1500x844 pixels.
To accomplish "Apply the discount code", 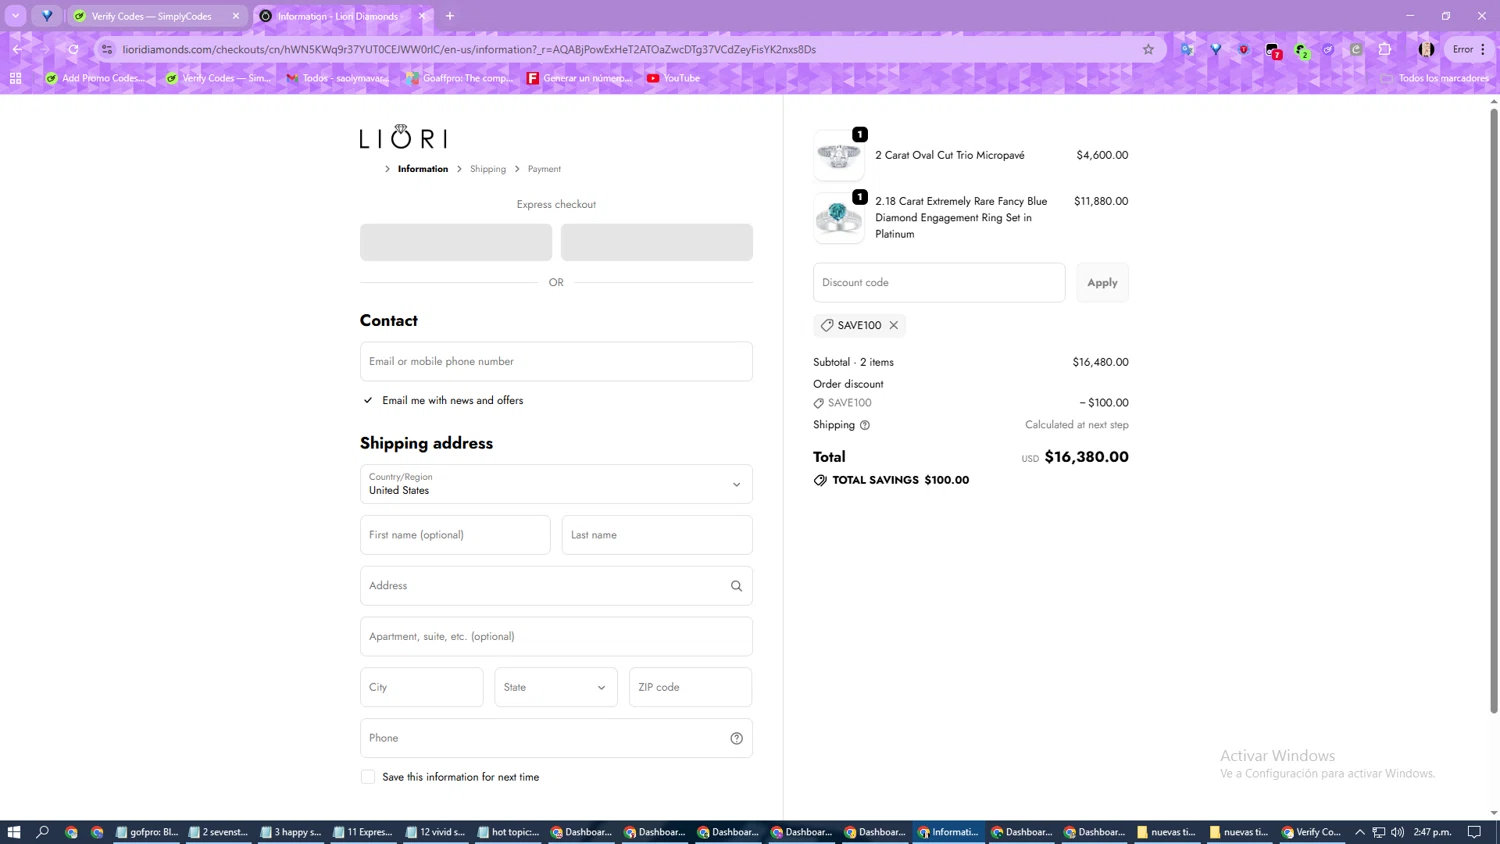I will [1102, 283].
